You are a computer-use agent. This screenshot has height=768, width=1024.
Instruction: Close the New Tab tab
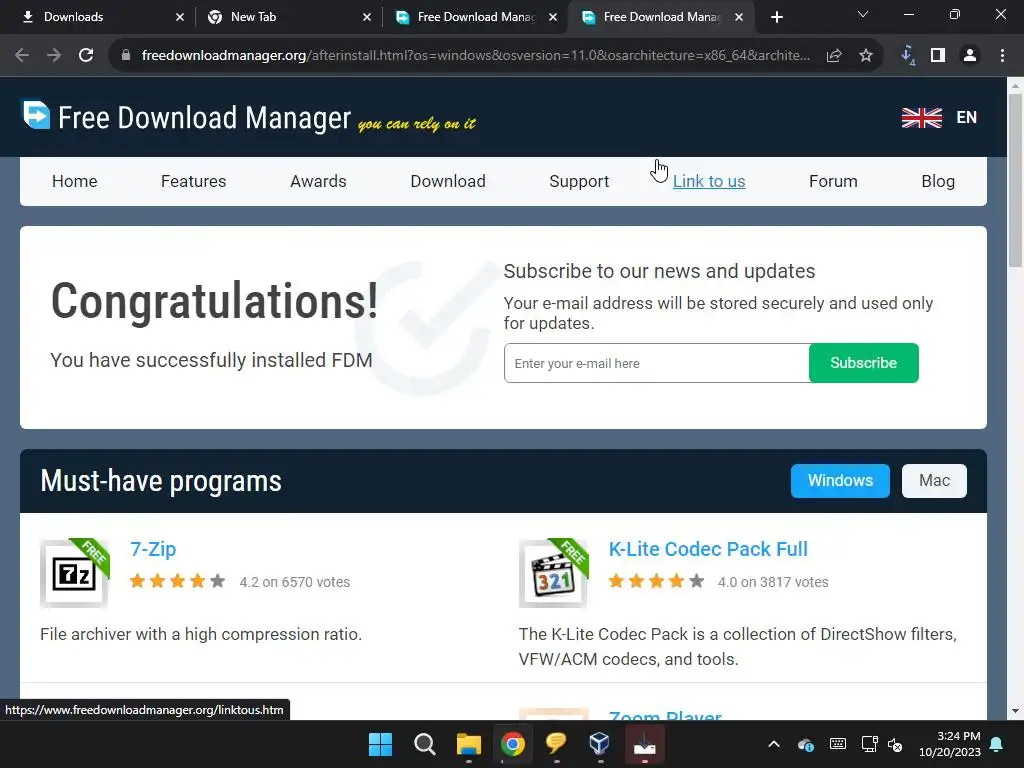point(367,17)
